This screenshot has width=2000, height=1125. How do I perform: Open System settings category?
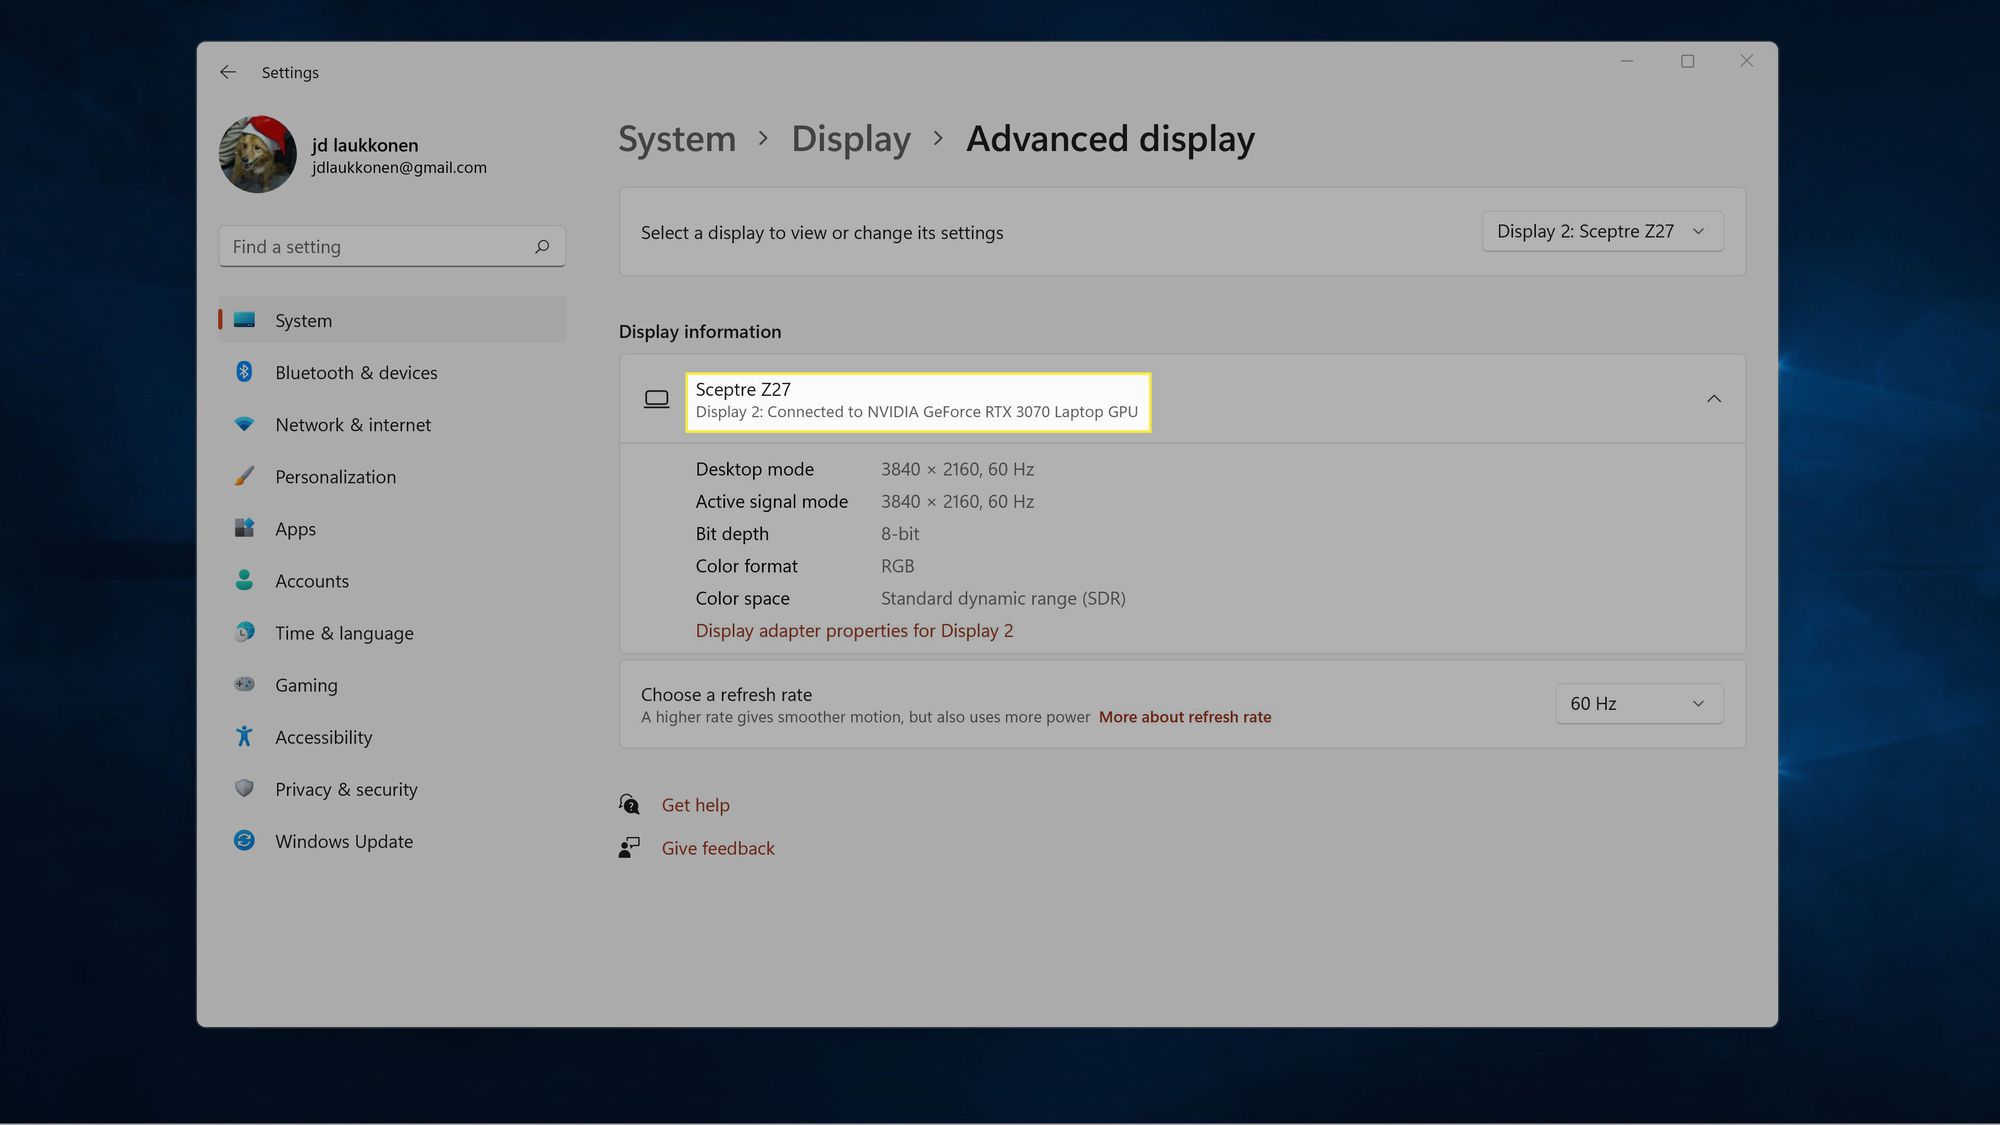392,320
